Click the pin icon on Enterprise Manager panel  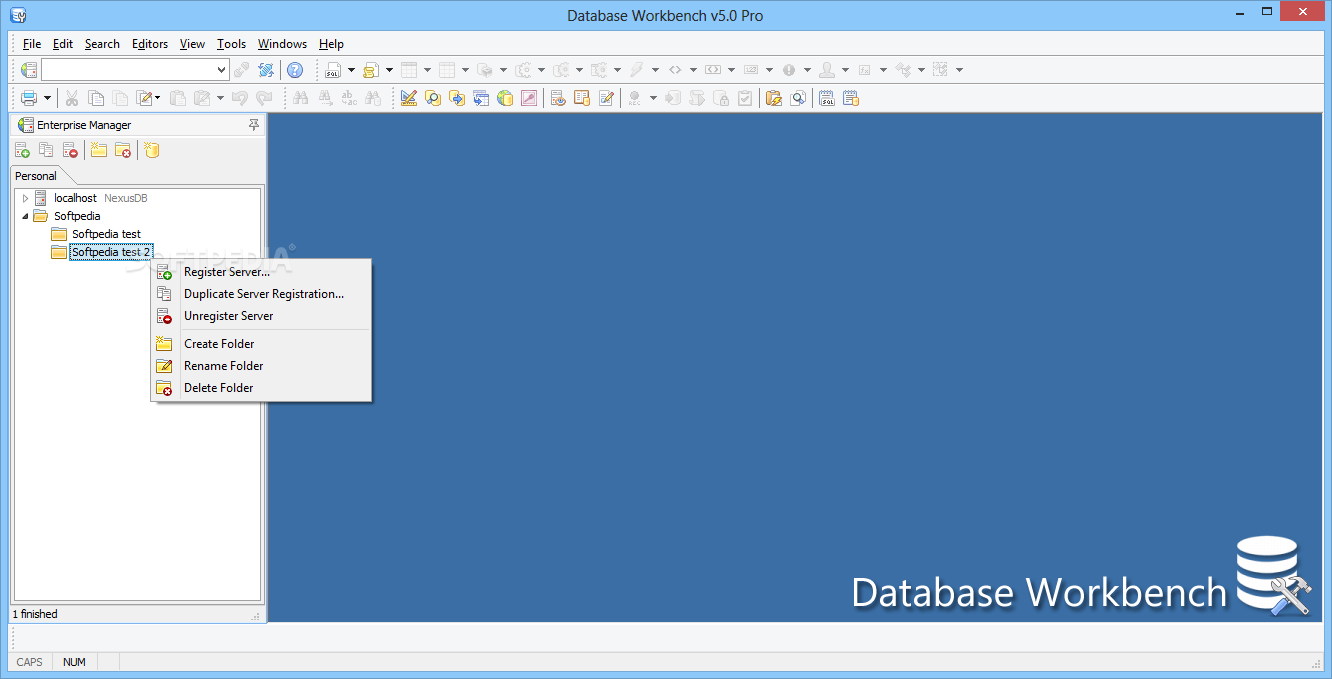(x=254, y=125)
